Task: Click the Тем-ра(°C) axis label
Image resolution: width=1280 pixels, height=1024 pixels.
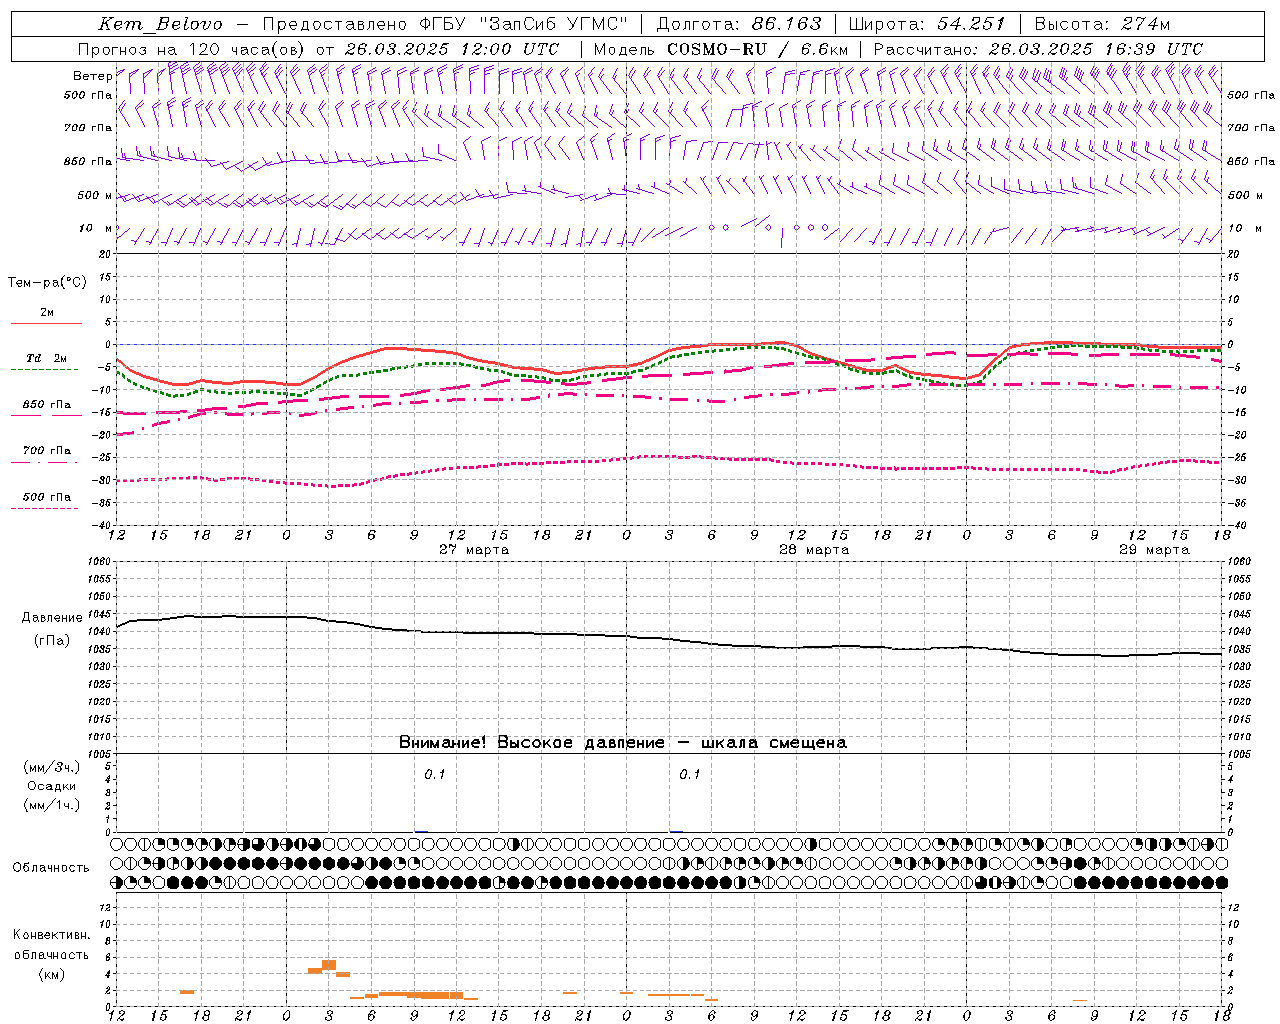Action: [47, 283]
